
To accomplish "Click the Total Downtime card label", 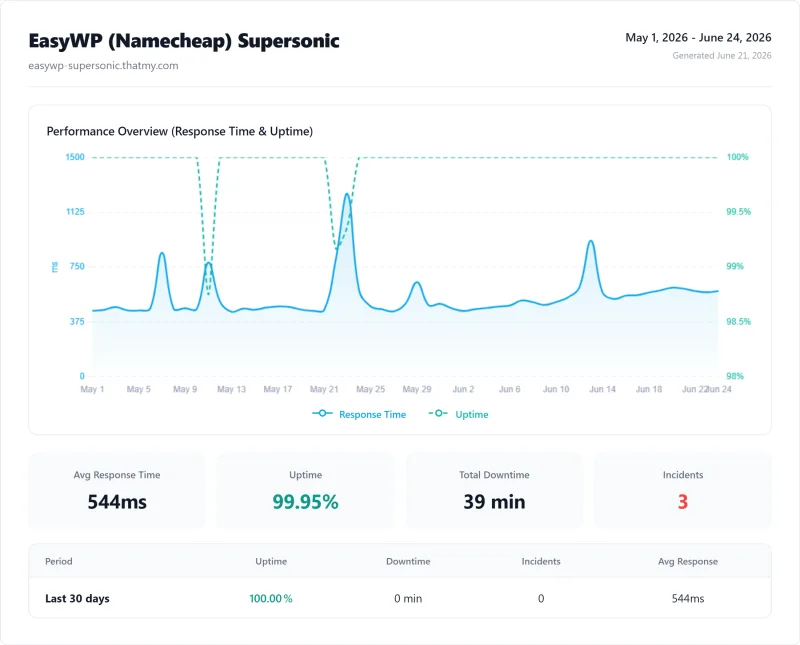I will pyautogui.click(x=494, y=475).
